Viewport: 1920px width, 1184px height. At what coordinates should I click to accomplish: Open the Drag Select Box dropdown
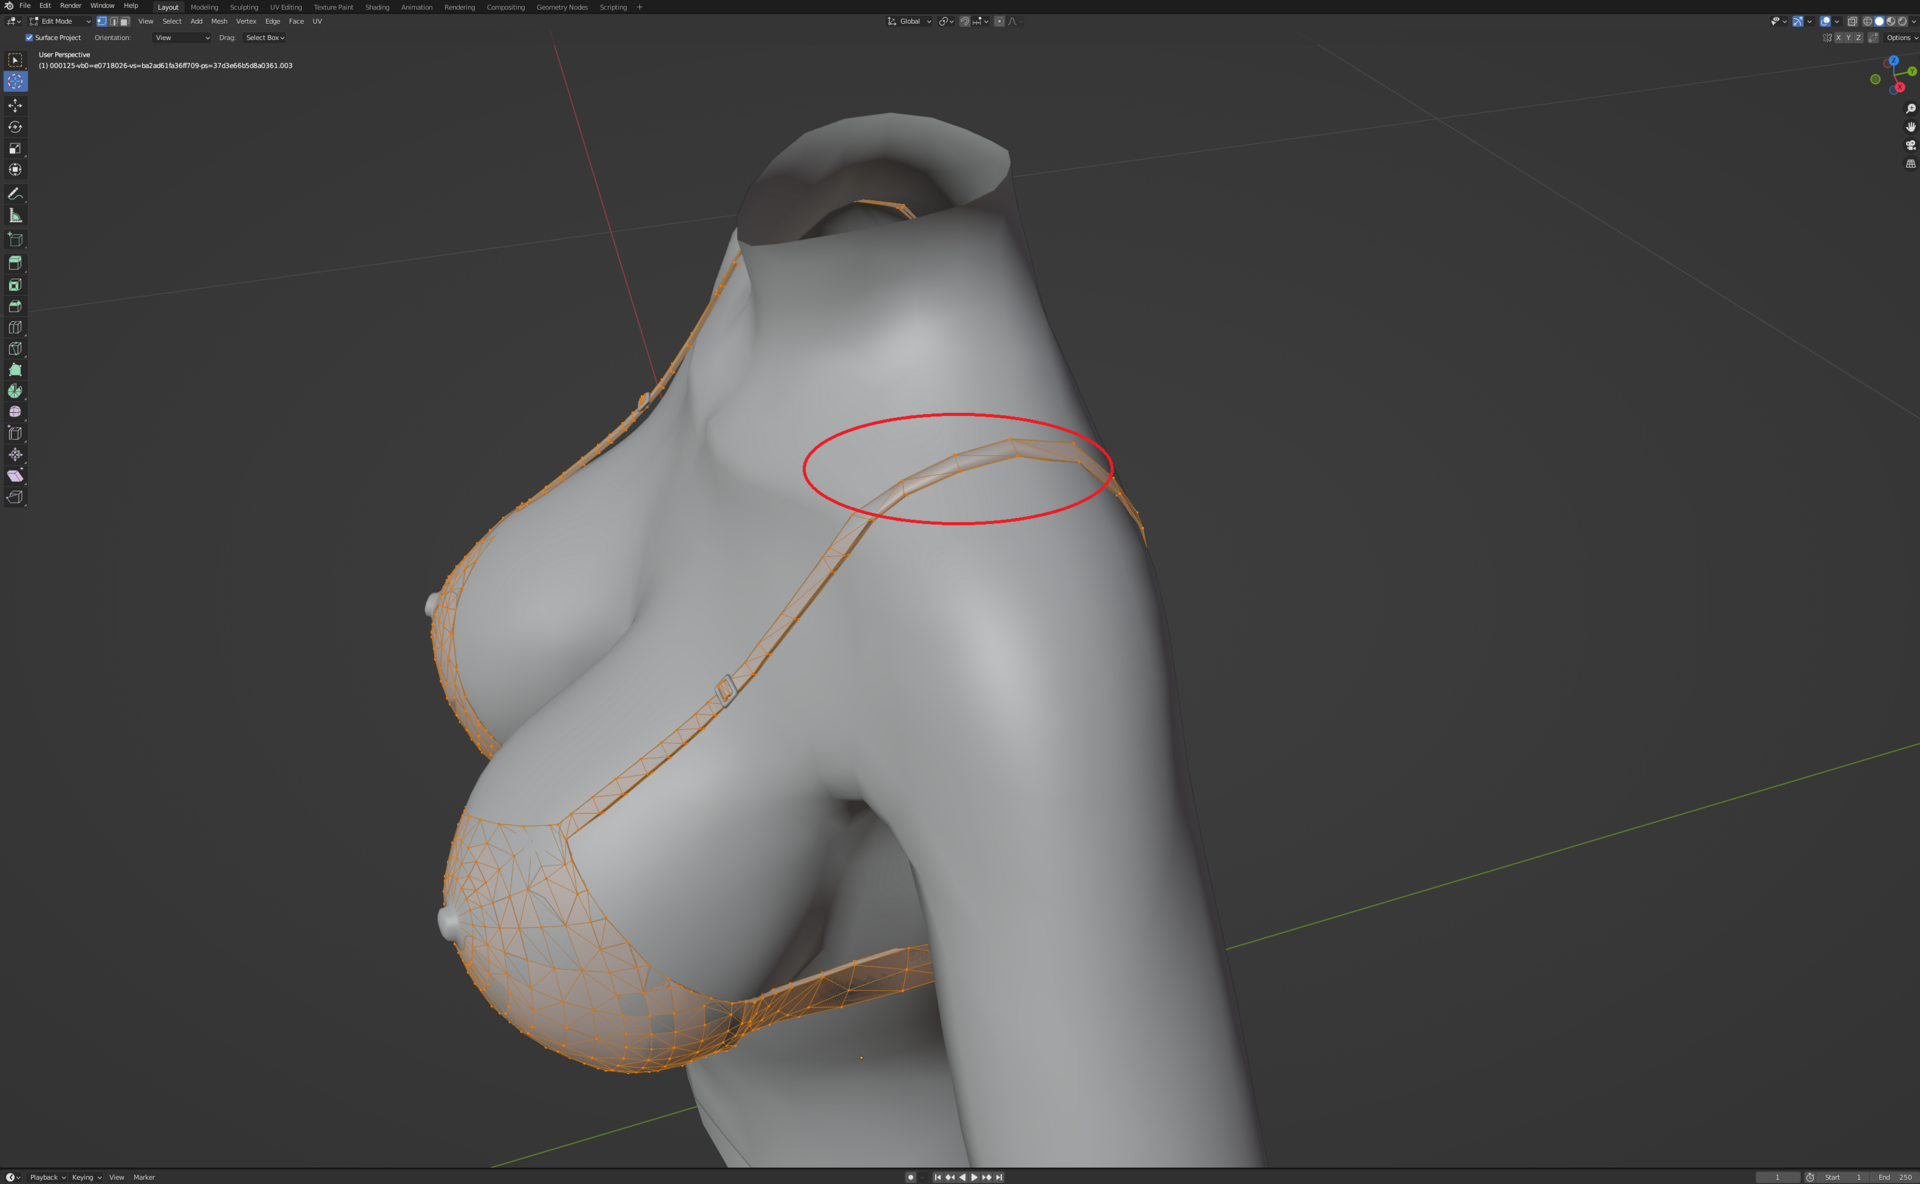[x=265, y=38]
